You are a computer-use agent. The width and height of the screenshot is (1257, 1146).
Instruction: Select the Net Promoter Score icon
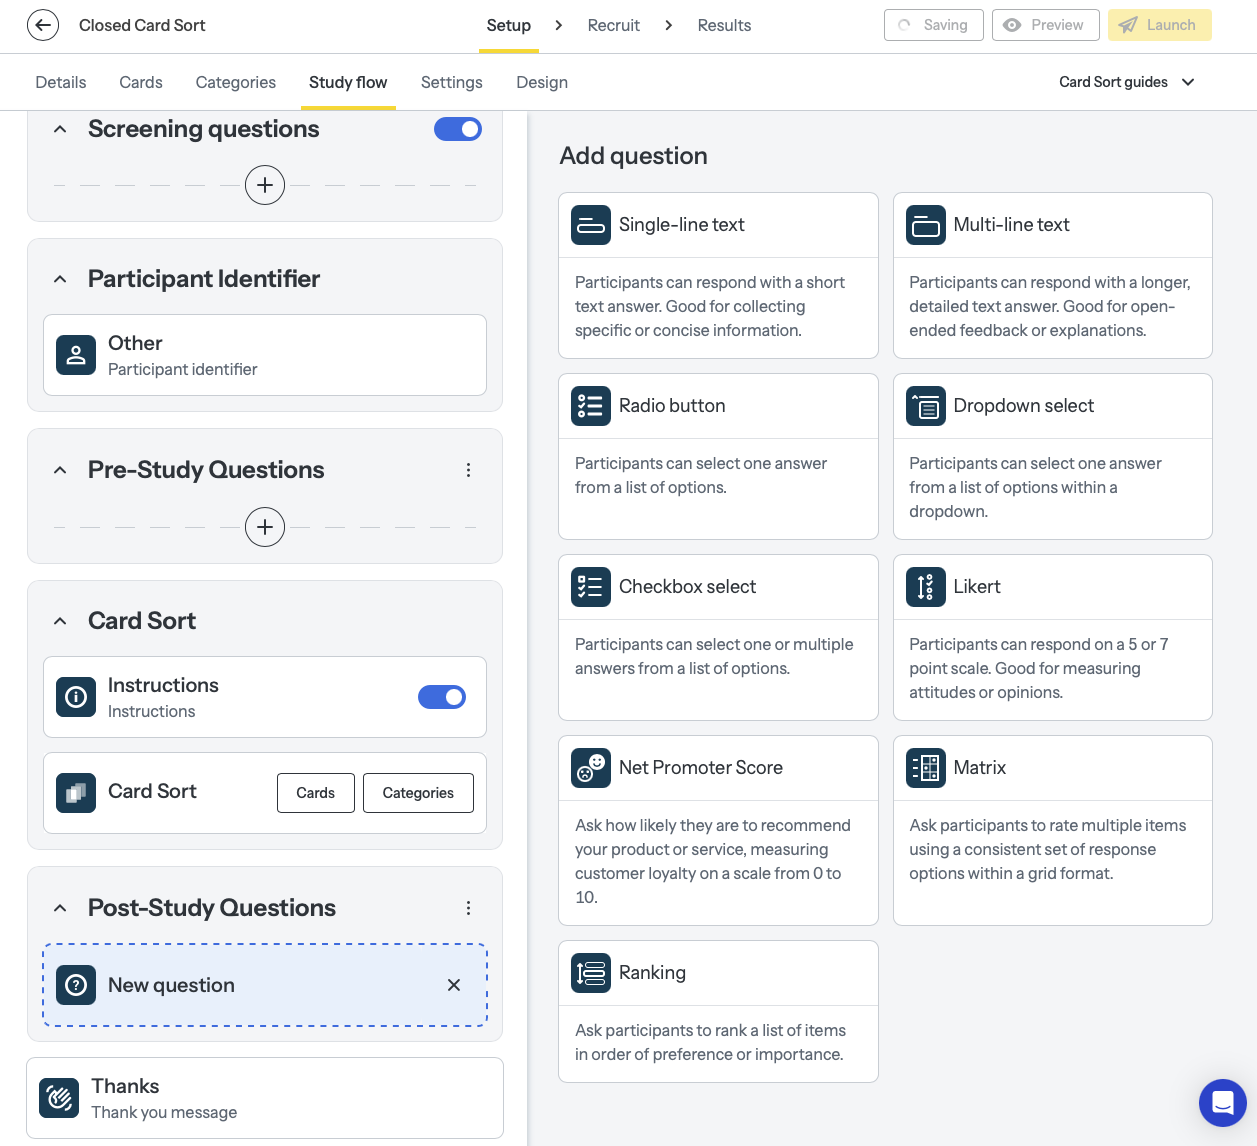coord(591,768)
